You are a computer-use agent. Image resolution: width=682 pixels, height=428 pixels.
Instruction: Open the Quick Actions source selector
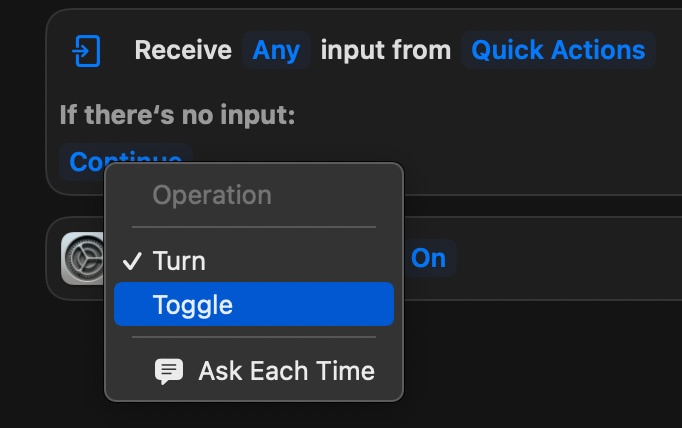pyautogui.click(x=558, y=50)
